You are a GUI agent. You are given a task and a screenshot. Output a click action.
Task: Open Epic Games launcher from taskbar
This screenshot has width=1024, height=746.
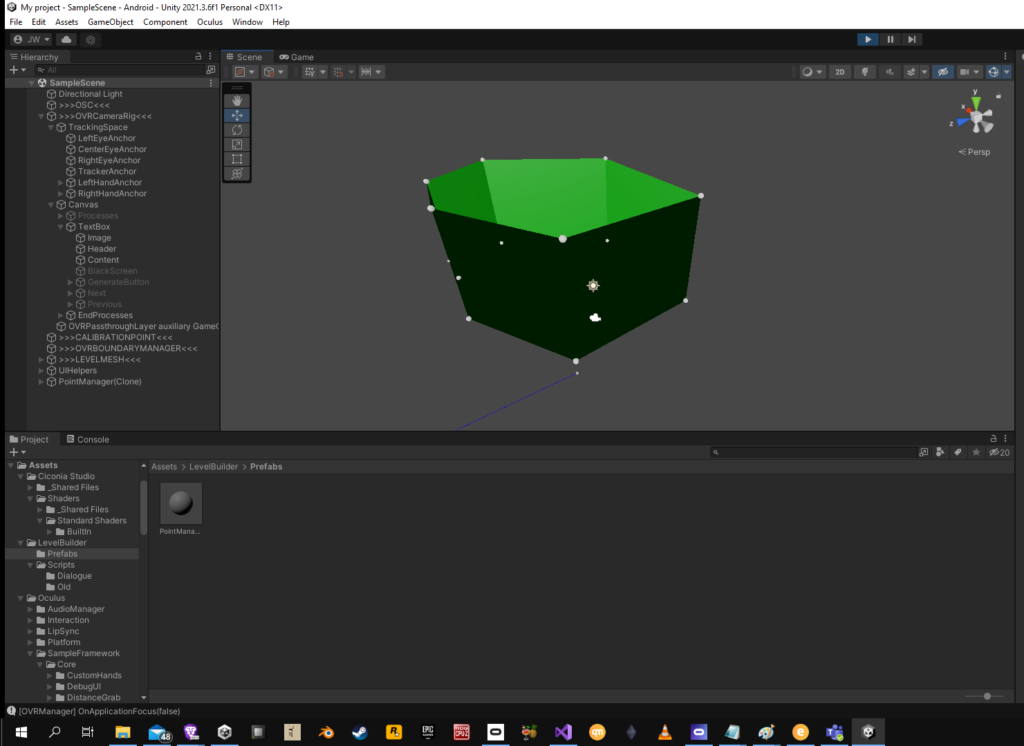[428, 732]
